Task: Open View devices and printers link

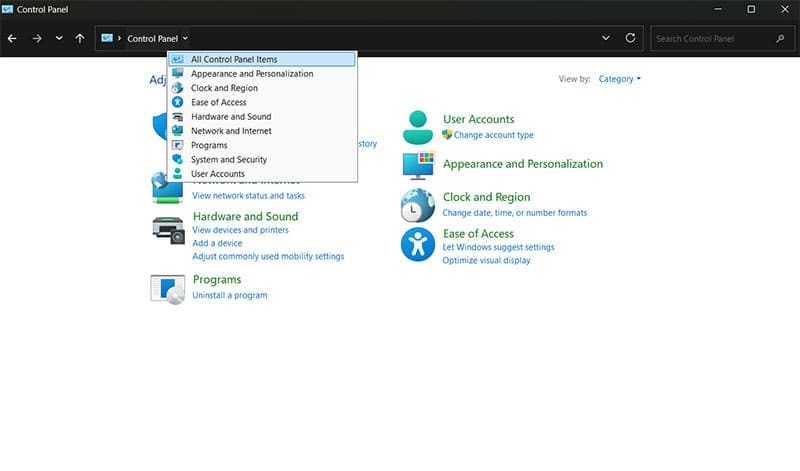Action: tap(240, 230)
